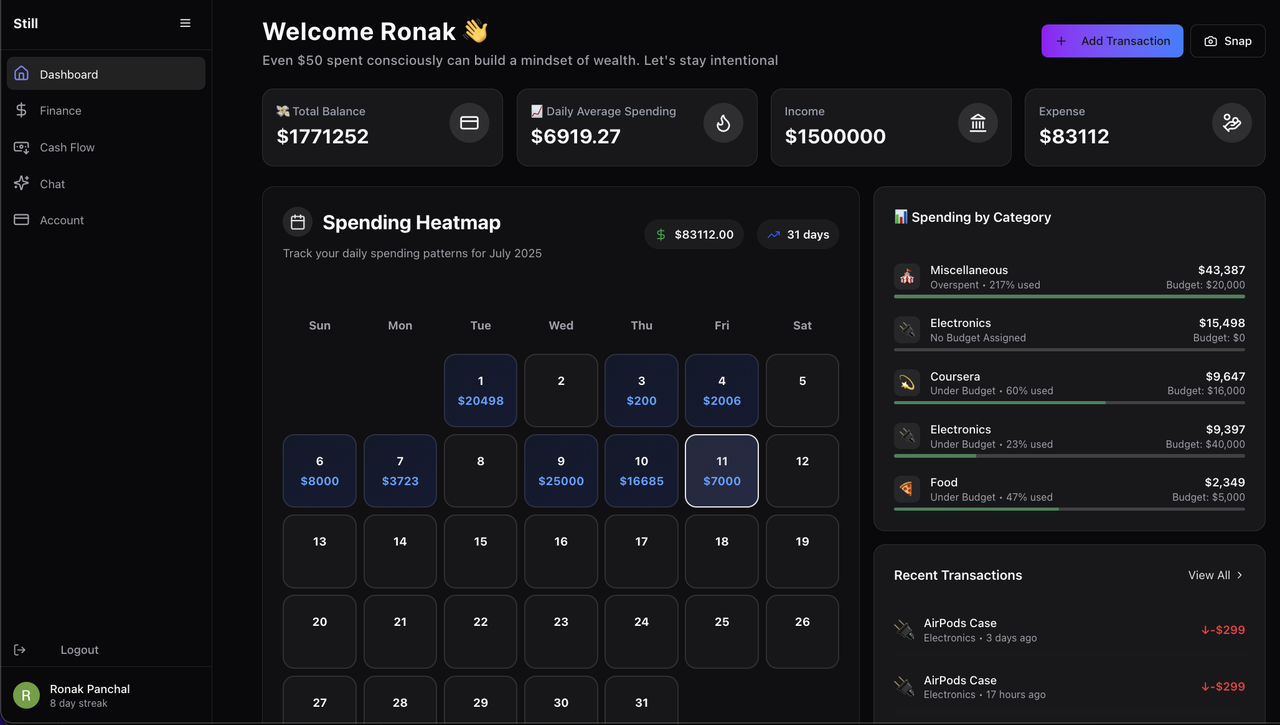Viewport: 1280px width, 725px height.
Task: Click the Ronak Panchal profile name
Action: pyautogui.click(x=90, y=689)
